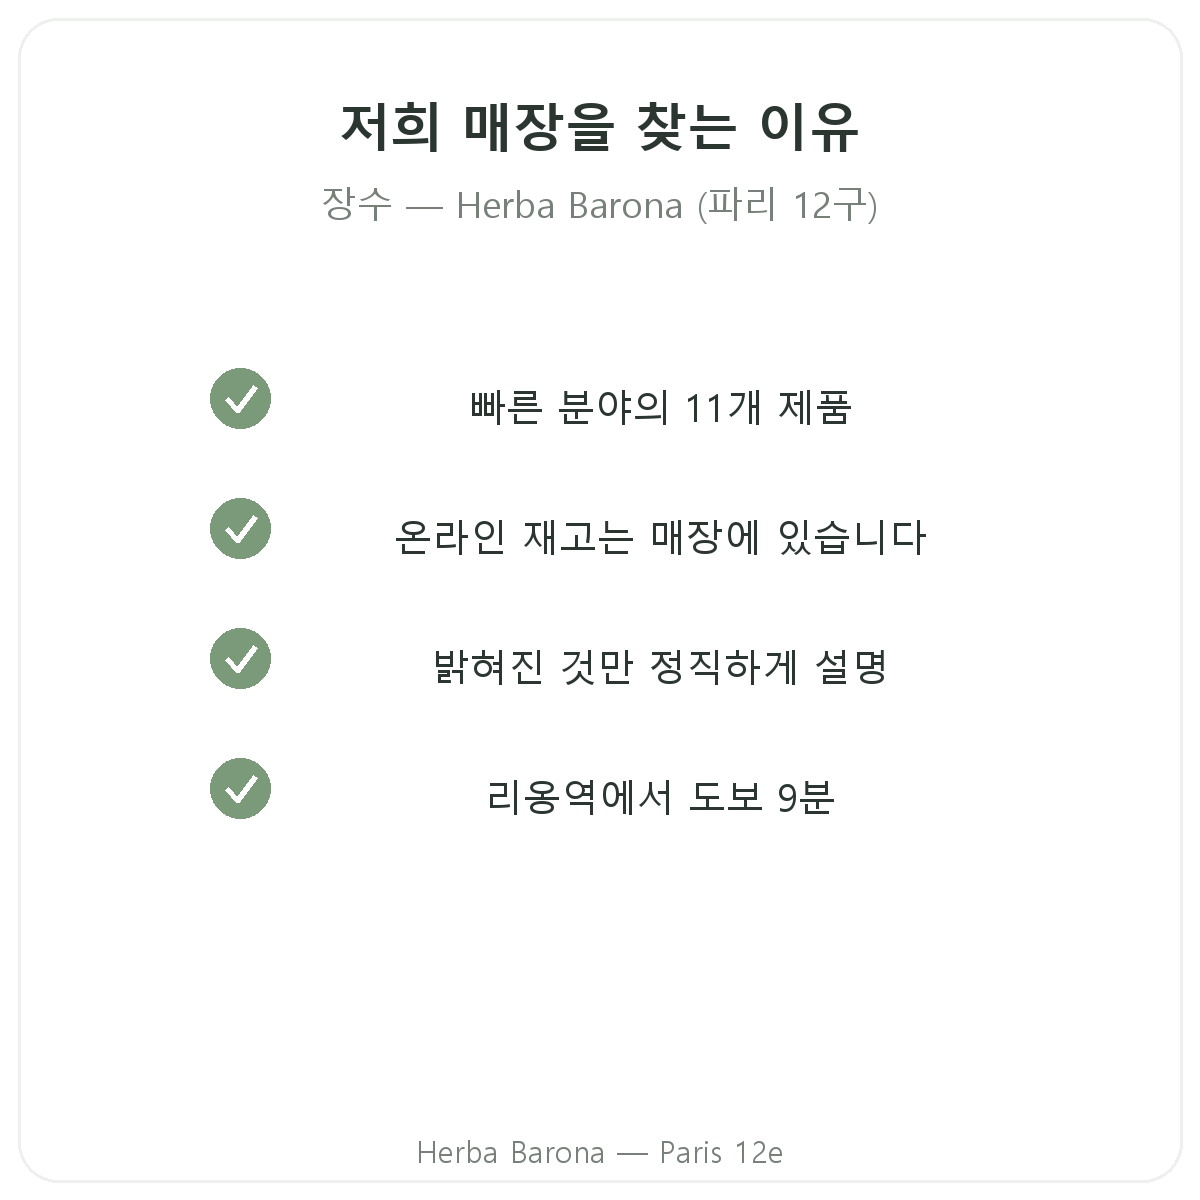Click the checkmark beside 온라인 재고는 매장에
The height and width of the screenshot is (1200, 1200).
click(x=240, y=529)
